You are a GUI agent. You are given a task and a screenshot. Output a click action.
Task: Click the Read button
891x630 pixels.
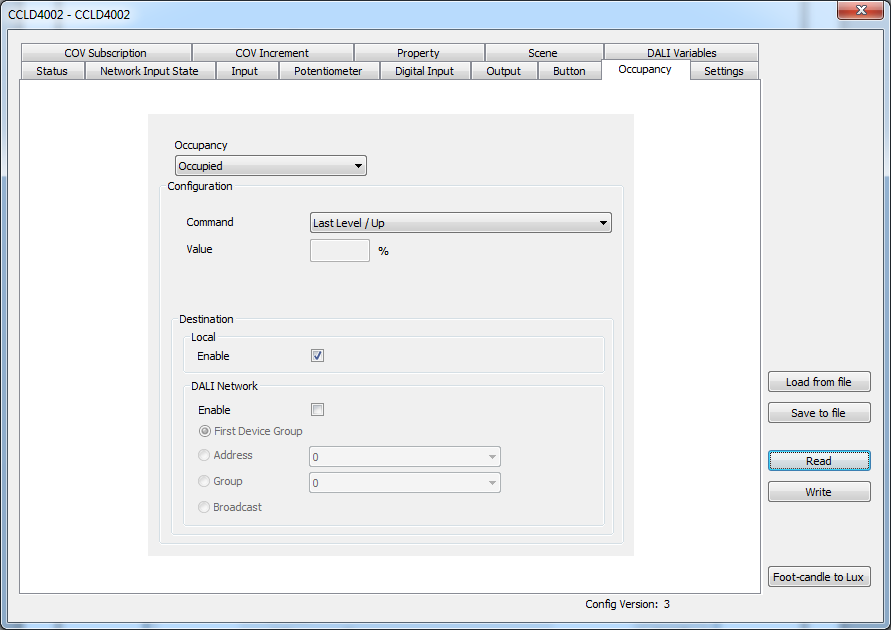pos(819,461)
